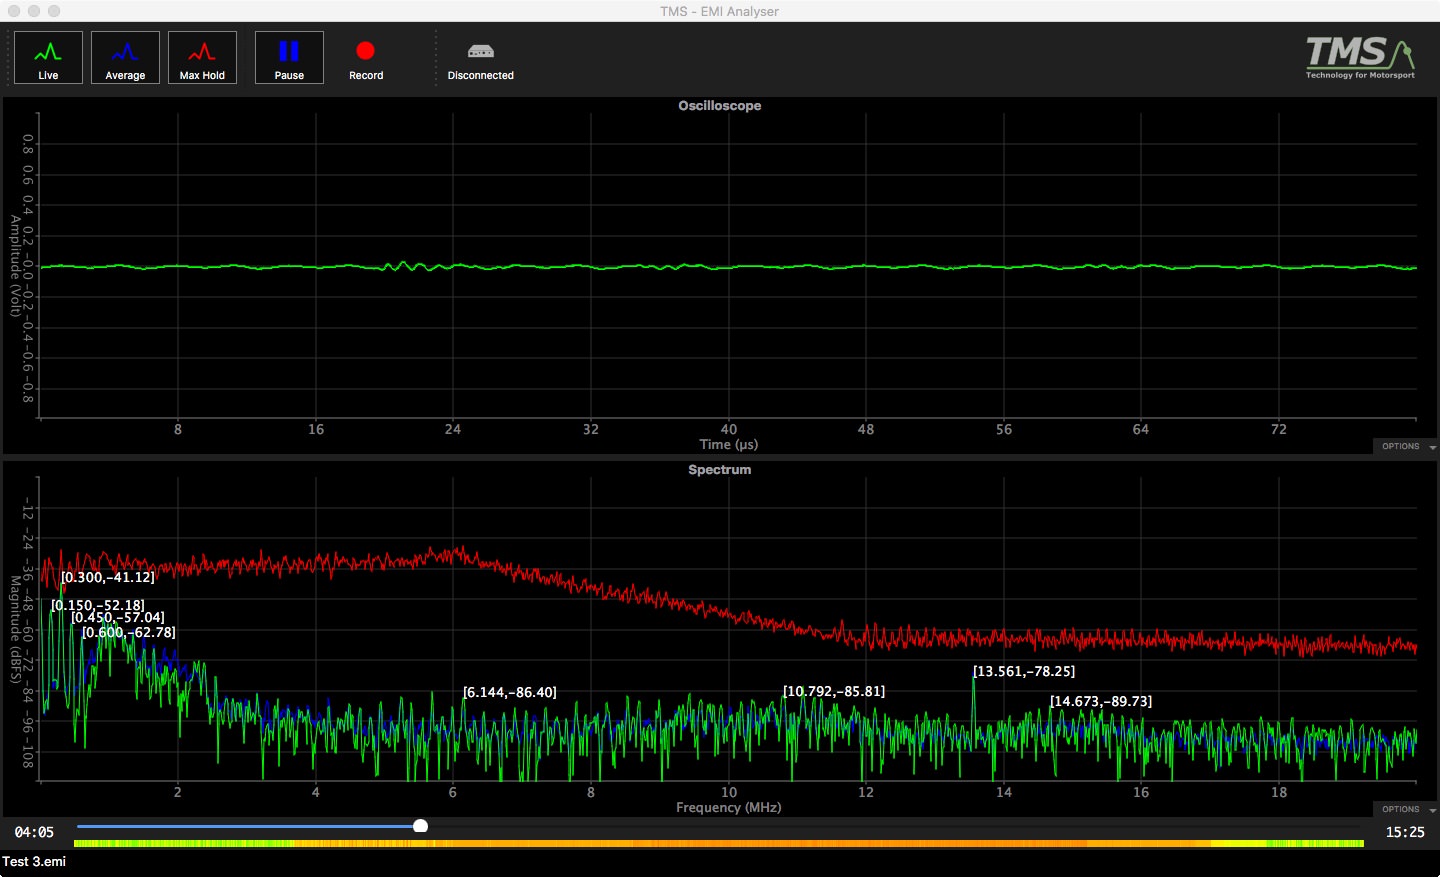Toggle the Average trace display
The width and height of the screenshot is (1440, 877).
click(125, 58)
